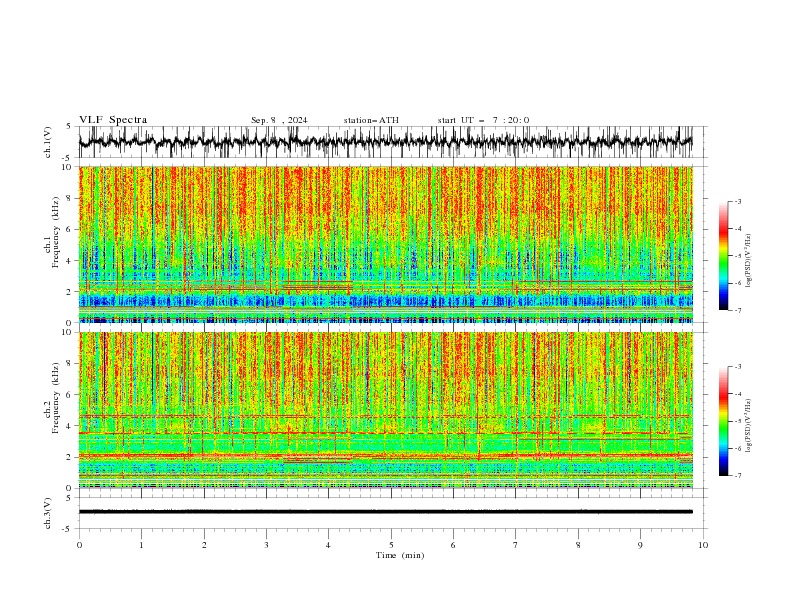Click the "station=ATH" label
Screen dimensions: 792x612
tap(371, 120)
